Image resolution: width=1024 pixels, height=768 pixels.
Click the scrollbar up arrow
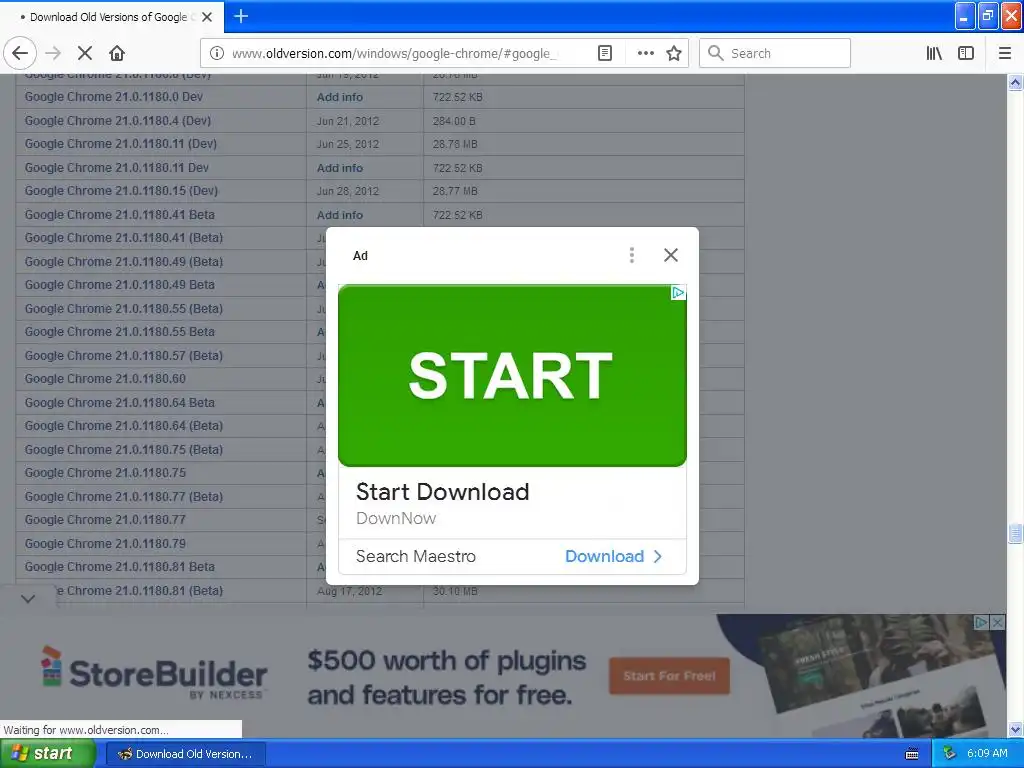(x=1015, y=82)
